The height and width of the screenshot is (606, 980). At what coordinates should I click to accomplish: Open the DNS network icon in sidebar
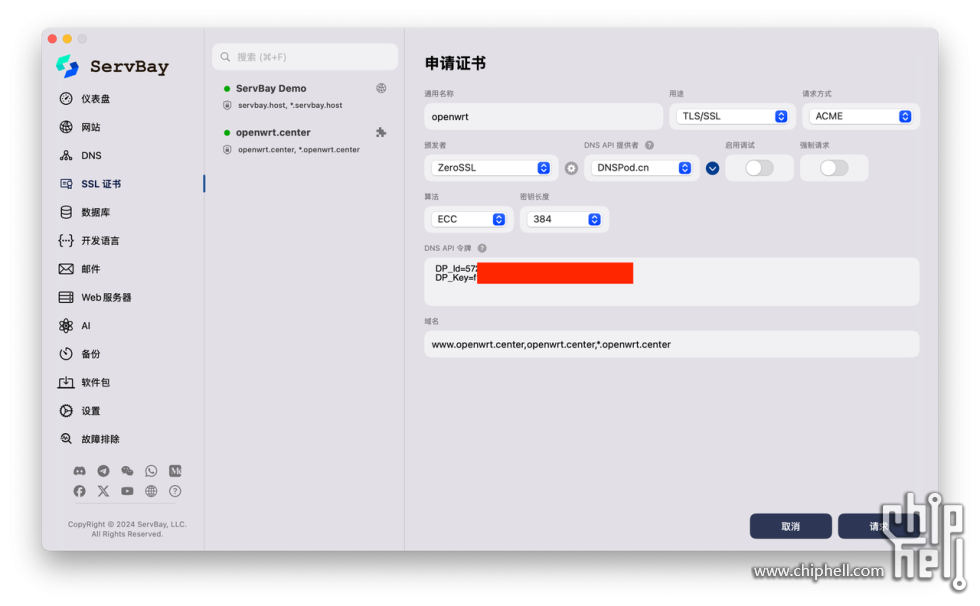point(66,156)
